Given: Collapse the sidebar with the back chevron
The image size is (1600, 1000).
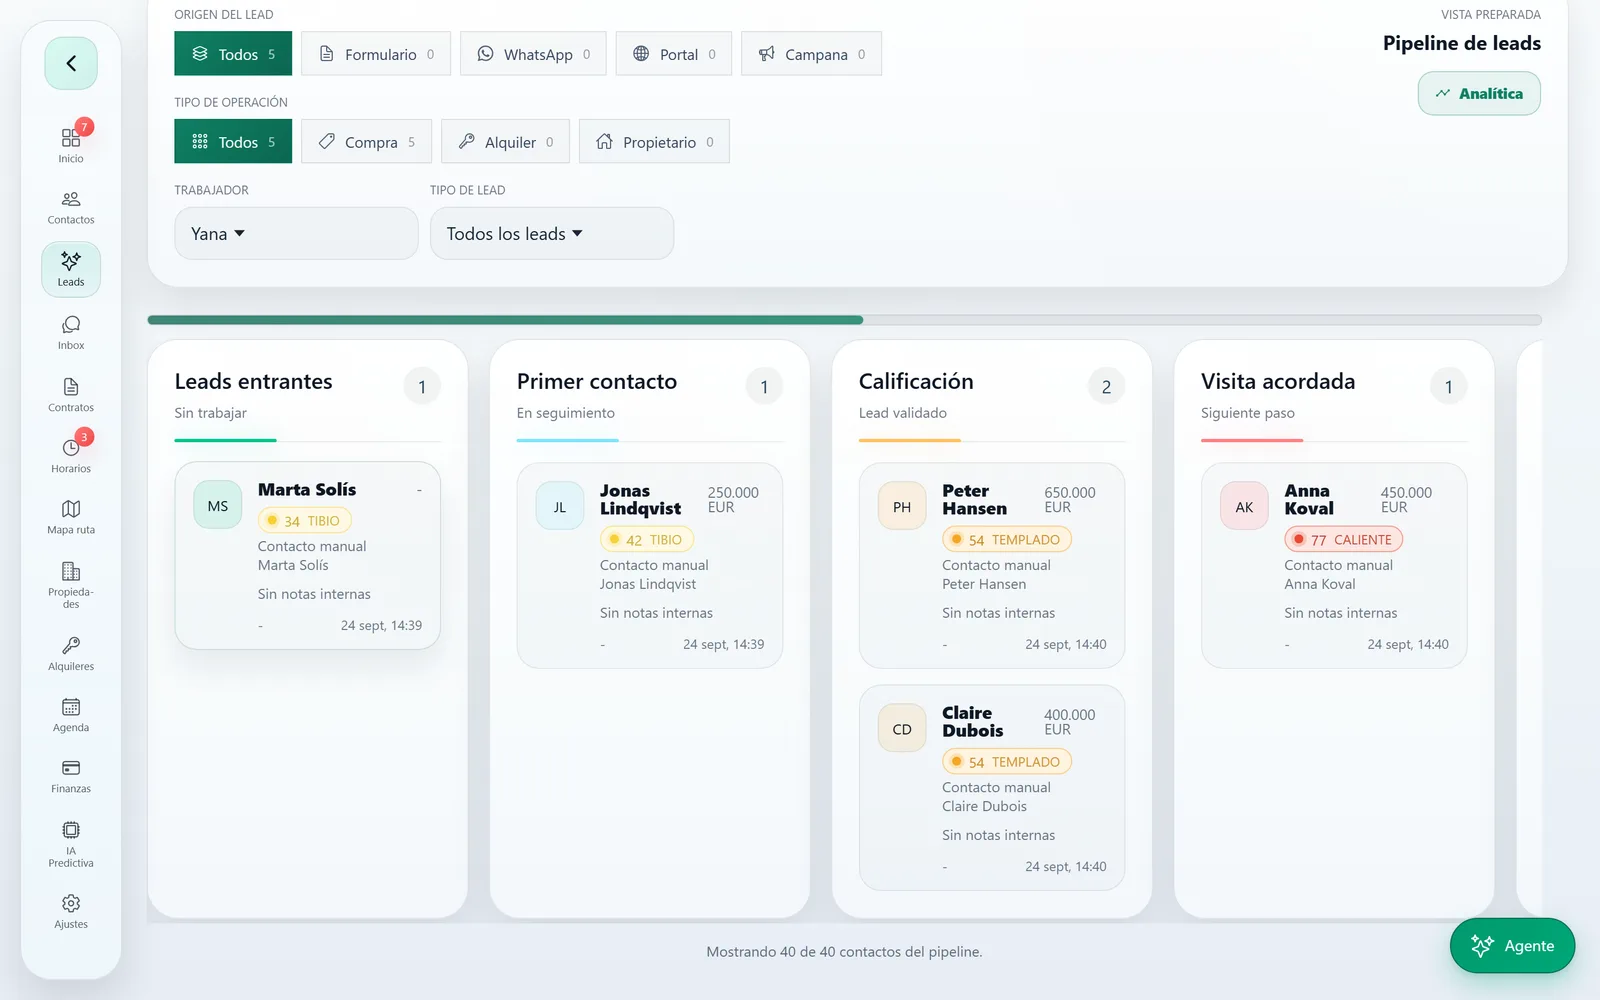Looking at the screenshot, I should pos(71,63).
